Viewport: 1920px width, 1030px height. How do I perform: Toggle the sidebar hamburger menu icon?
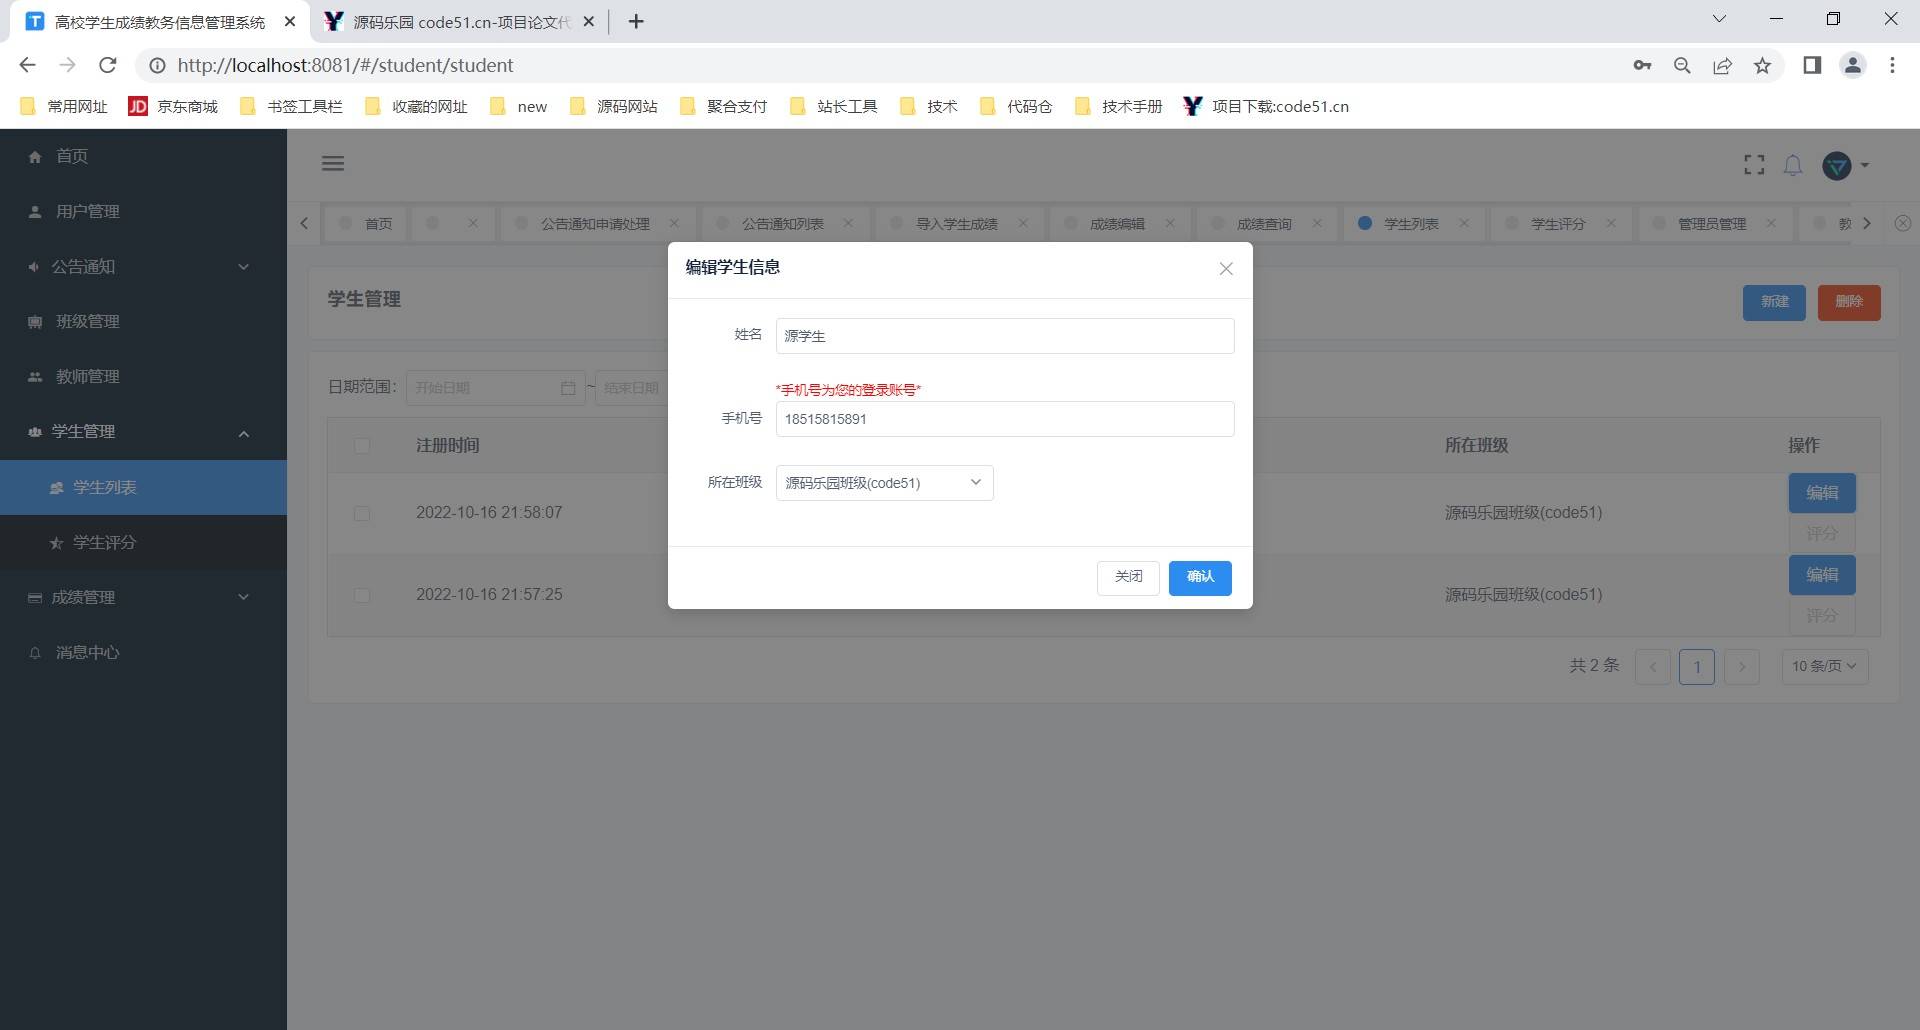click(333, 164)
